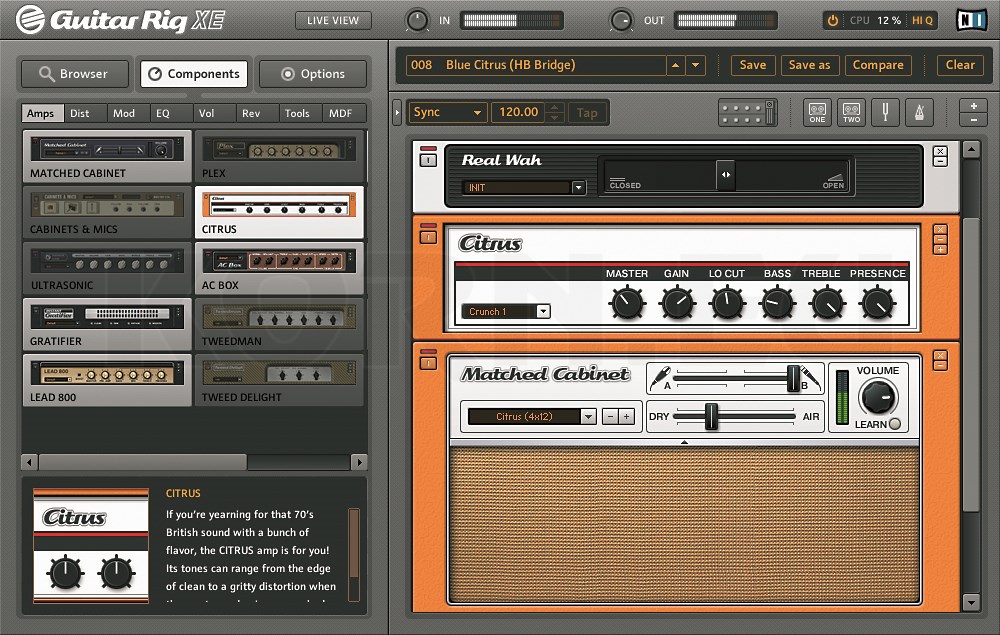
Task: Switch to the Browser tab
Action: click(74, 73)
